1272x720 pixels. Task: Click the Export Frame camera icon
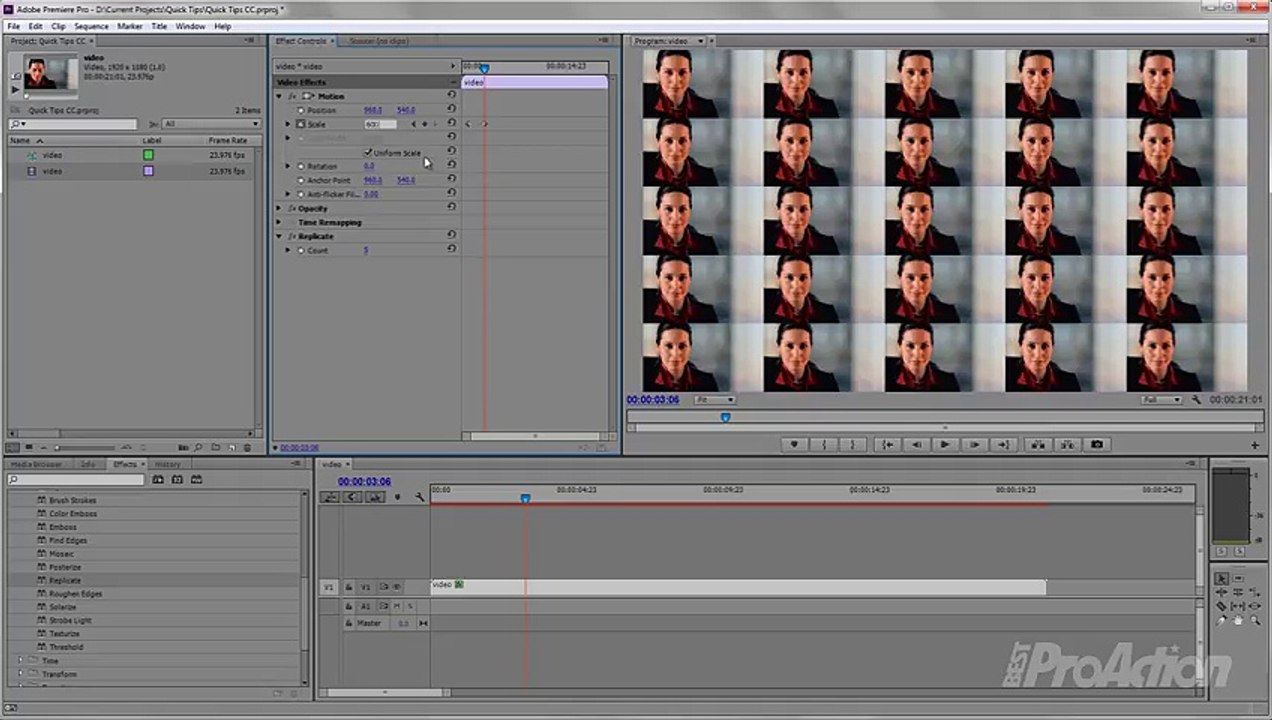(x=1097, y=445)
